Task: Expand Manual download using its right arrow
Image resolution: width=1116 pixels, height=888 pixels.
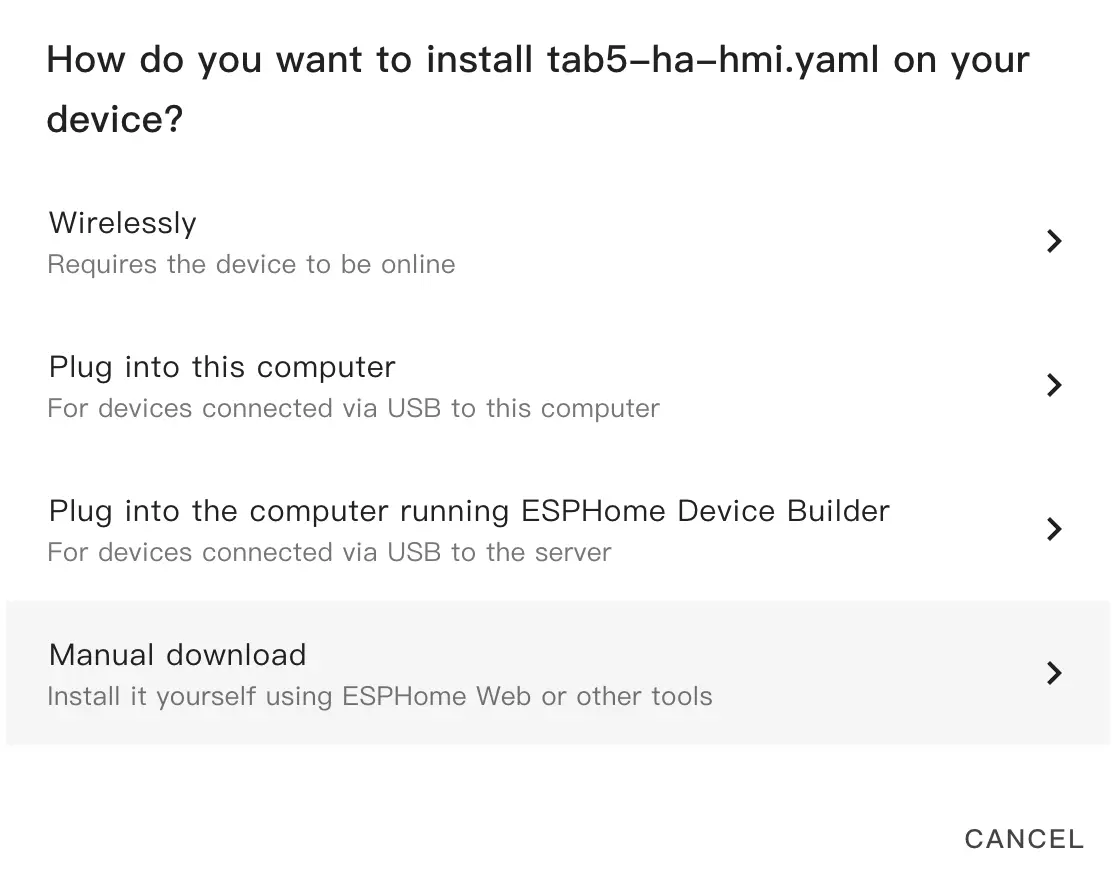Action: click(1053, 673)
